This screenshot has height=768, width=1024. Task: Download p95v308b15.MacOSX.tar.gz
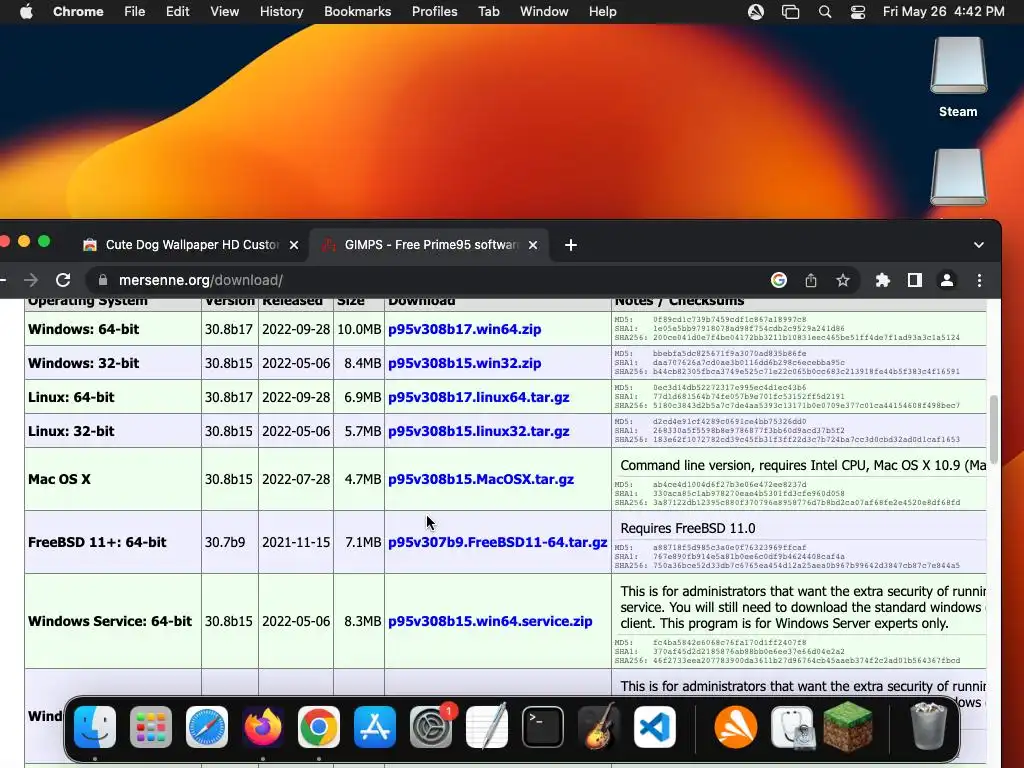pos(481,479)
